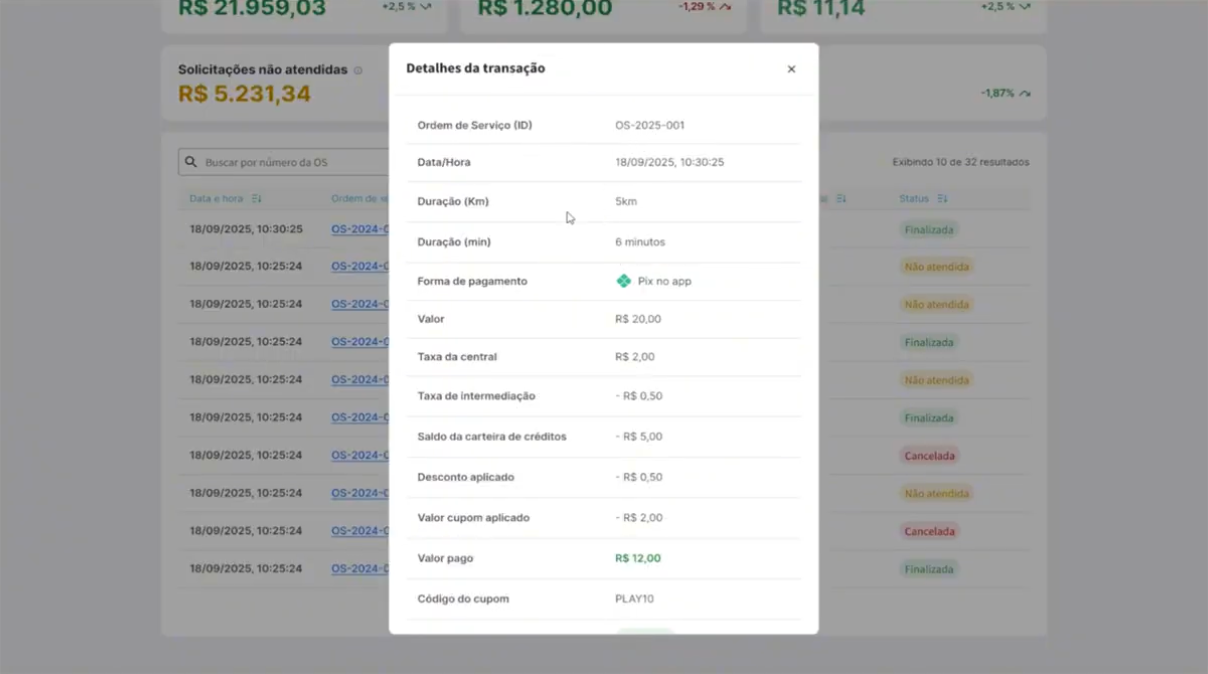Click trend arrow beside R$ 11,14 card
The width and height of the screenshot is (1208, 674).
pos(1025,7)
